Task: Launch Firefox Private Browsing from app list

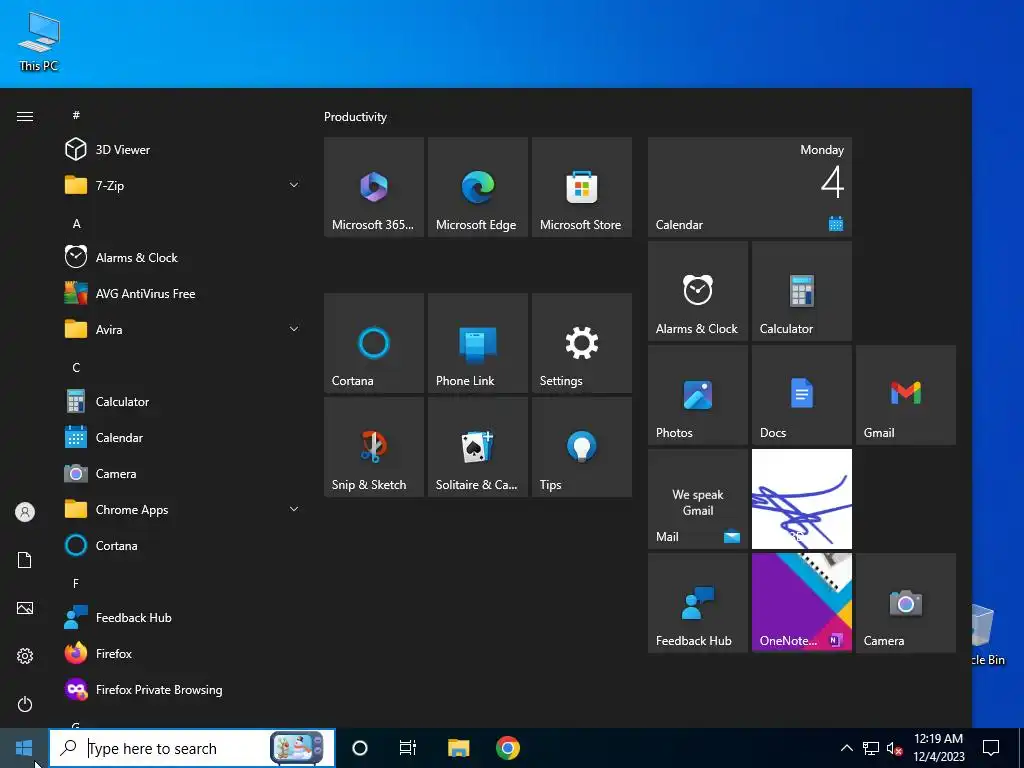Action: pos(183,690)
